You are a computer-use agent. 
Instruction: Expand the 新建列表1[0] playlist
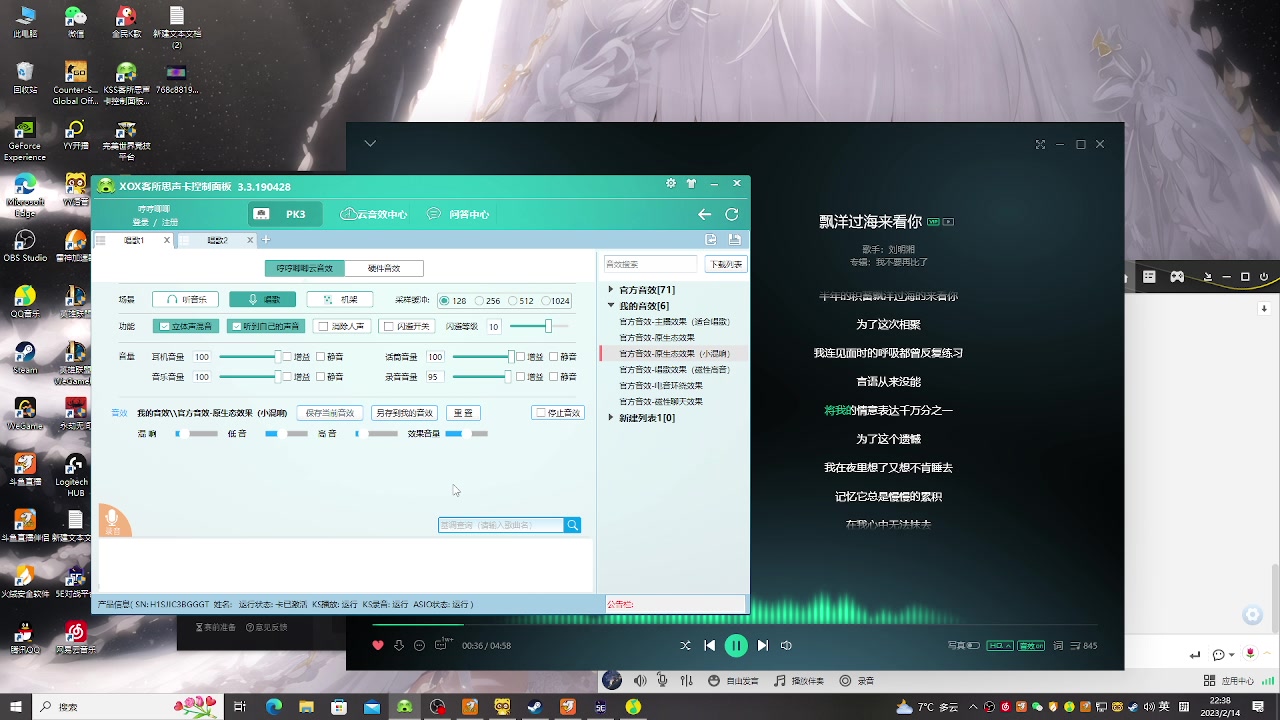610,417
